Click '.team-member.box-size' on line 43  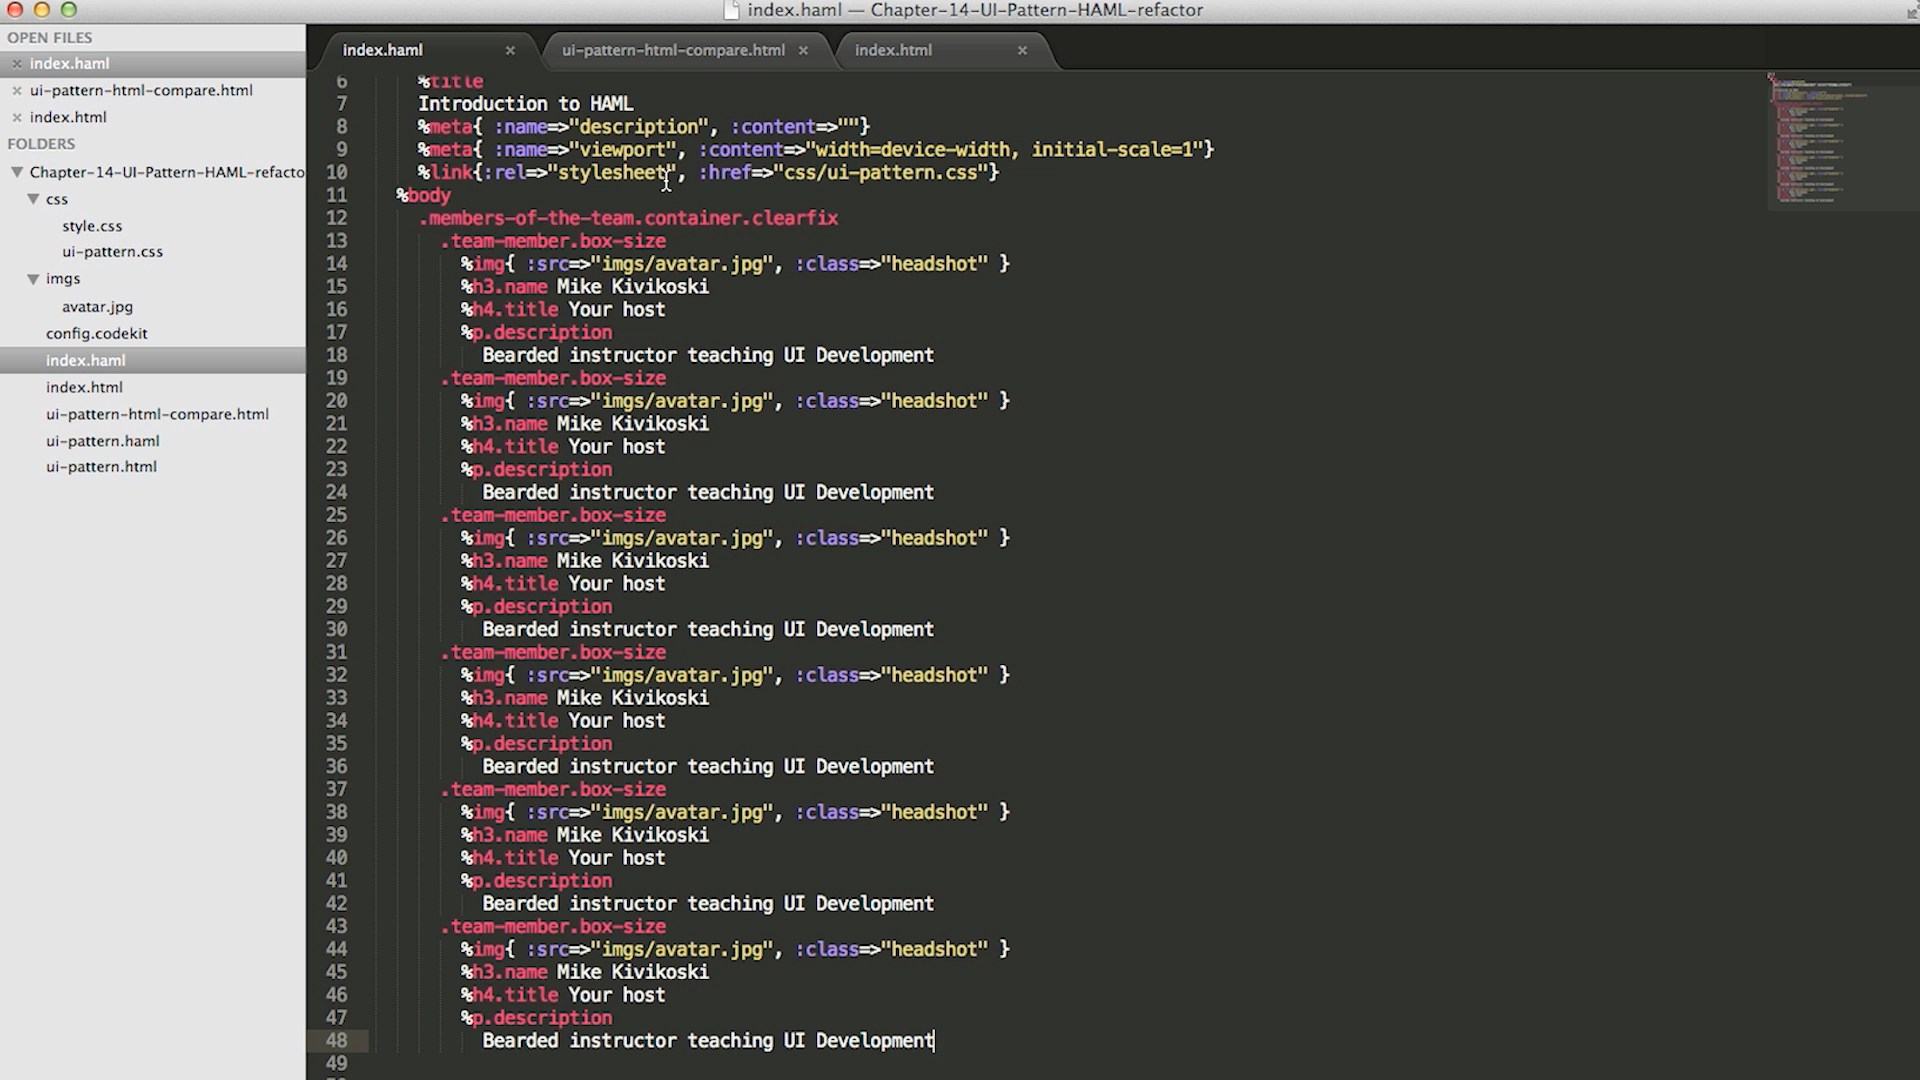(553, 927)
